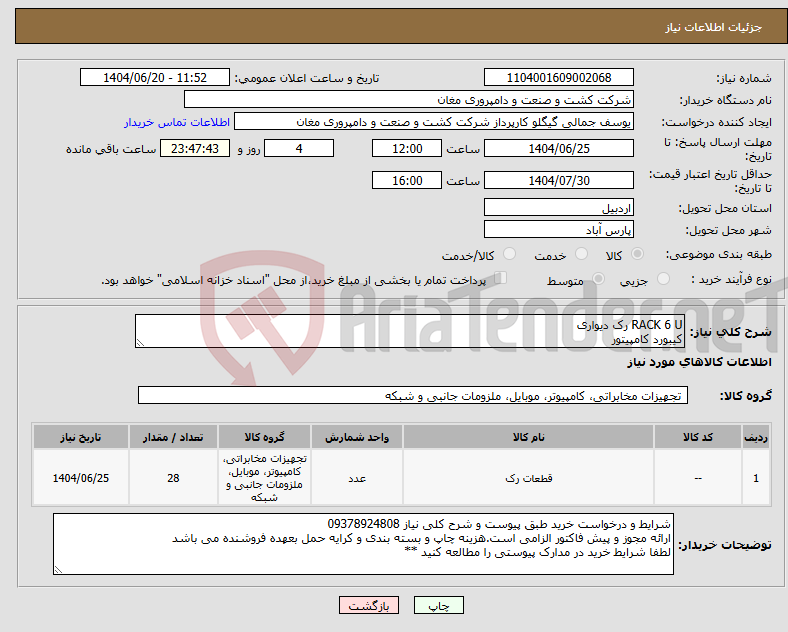Viewport: 788px width, 632px height.
Task: Click the resize handle of description textarea
Action: [x=140, y=343]
